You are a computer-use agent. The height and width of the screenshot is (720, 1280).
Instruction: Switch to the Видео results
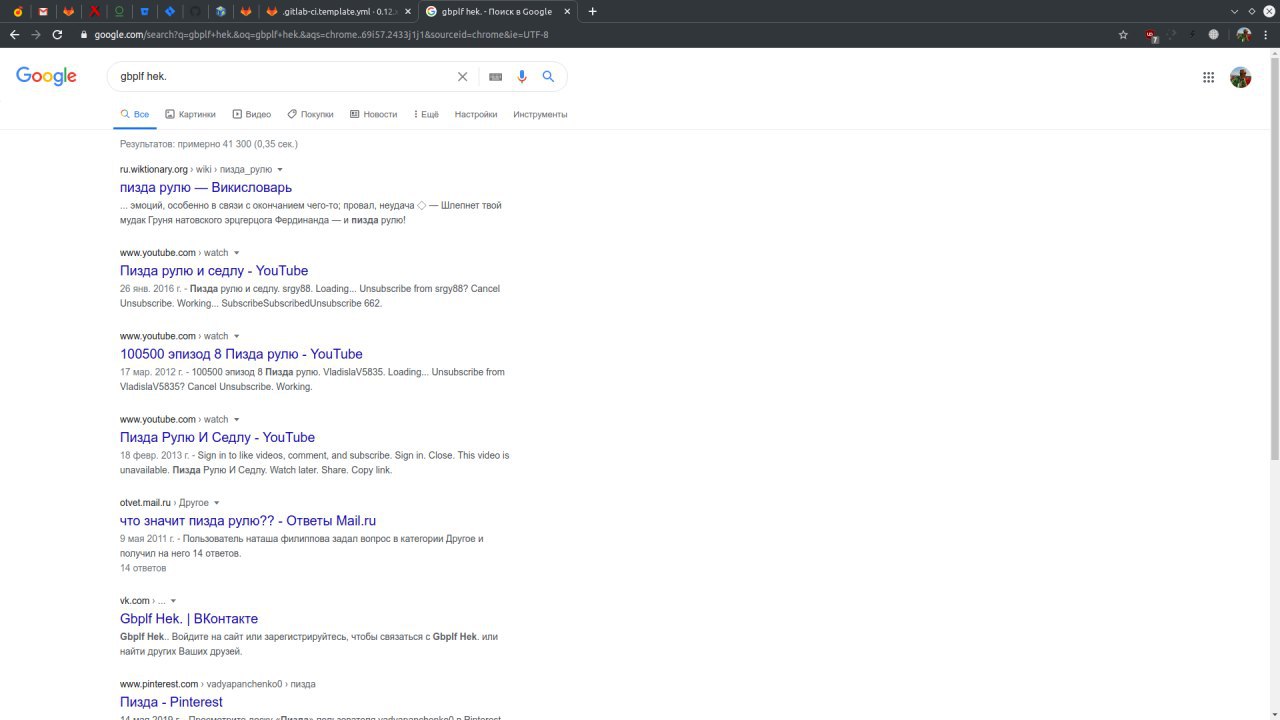click(251, 114)
